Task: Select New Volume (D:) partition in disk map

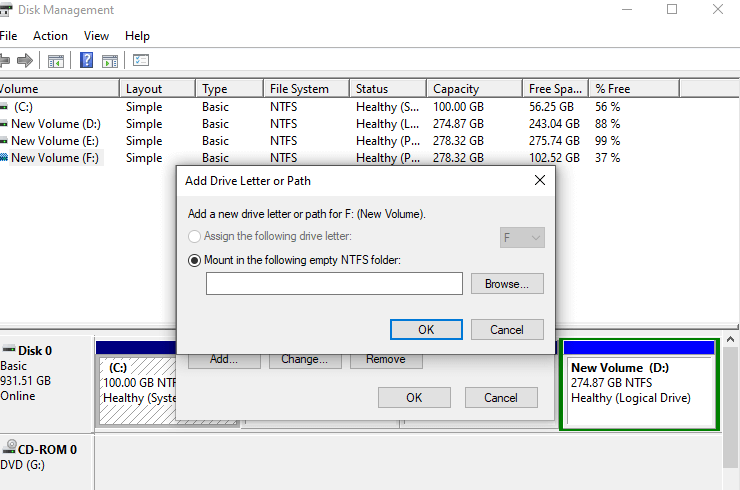Action: pyautogui.click(x=639, y=385)
